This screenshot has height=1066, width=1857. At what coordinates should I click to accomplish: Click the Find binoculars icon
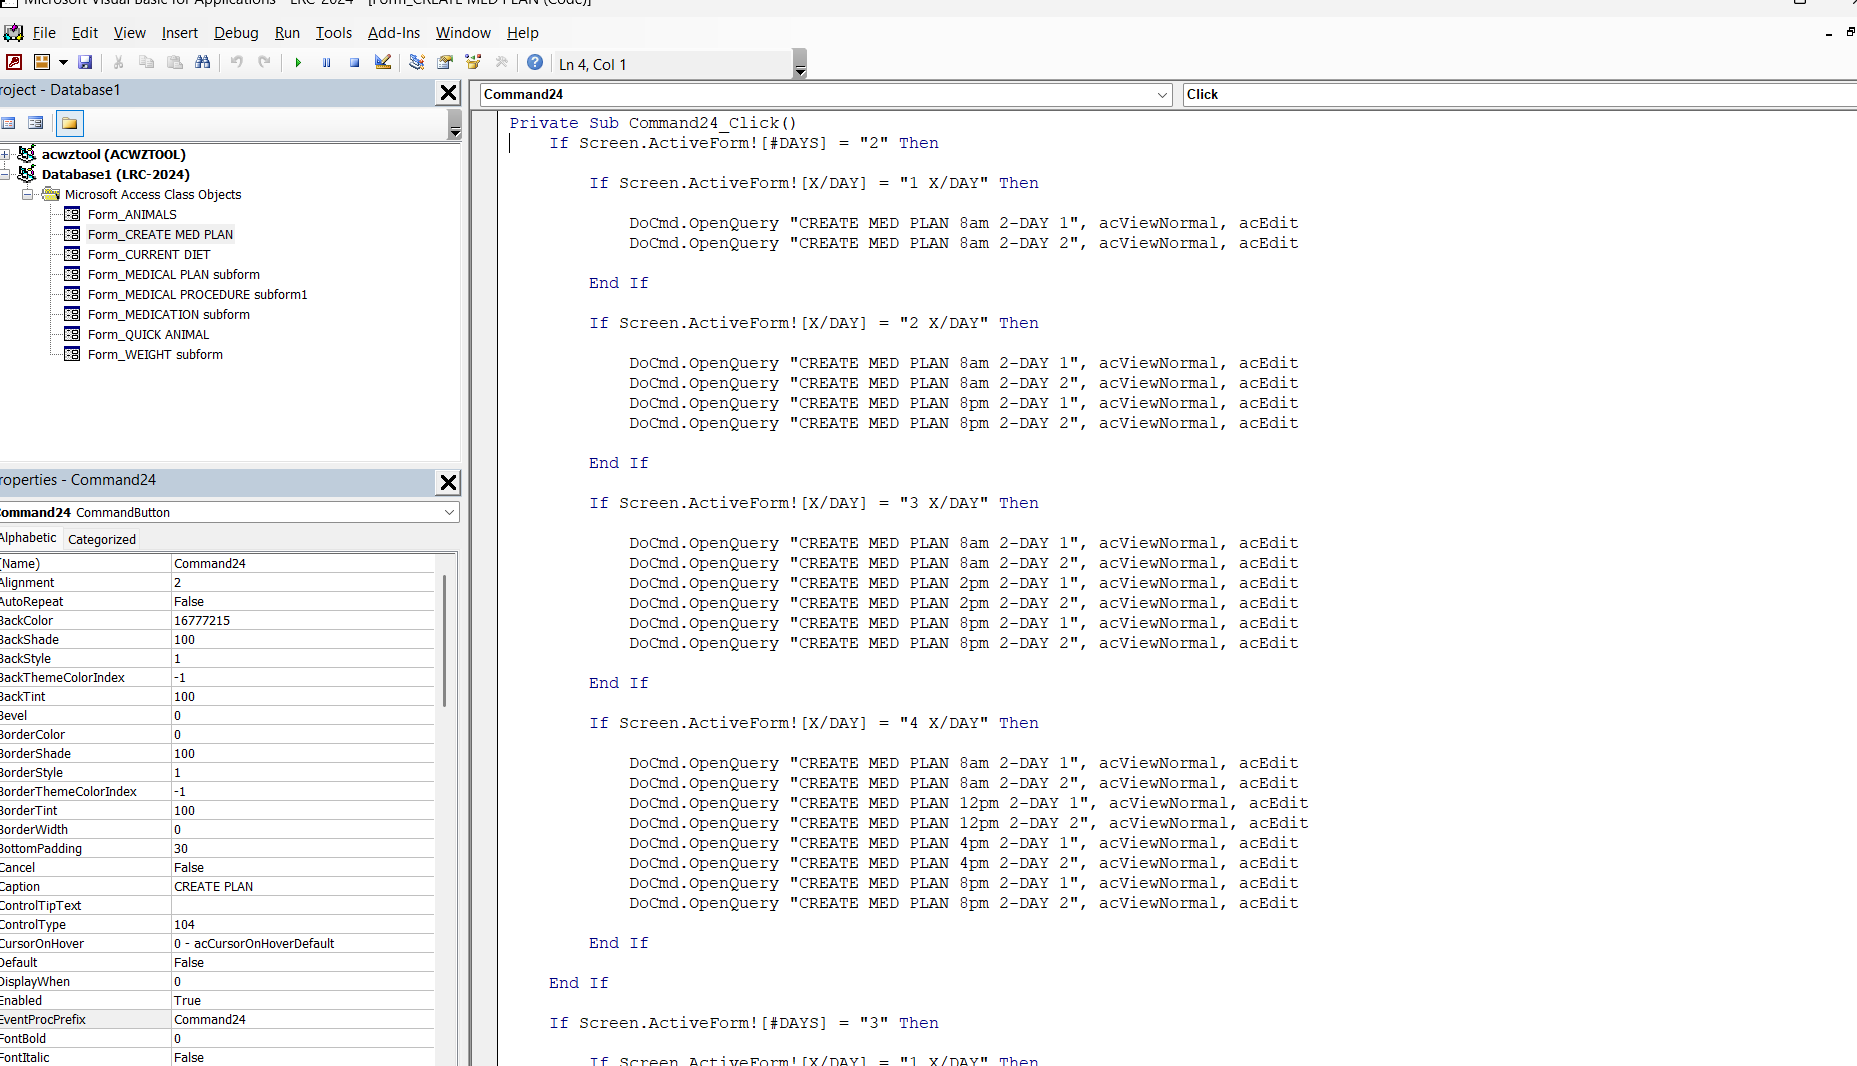click(x=203, y=63)
